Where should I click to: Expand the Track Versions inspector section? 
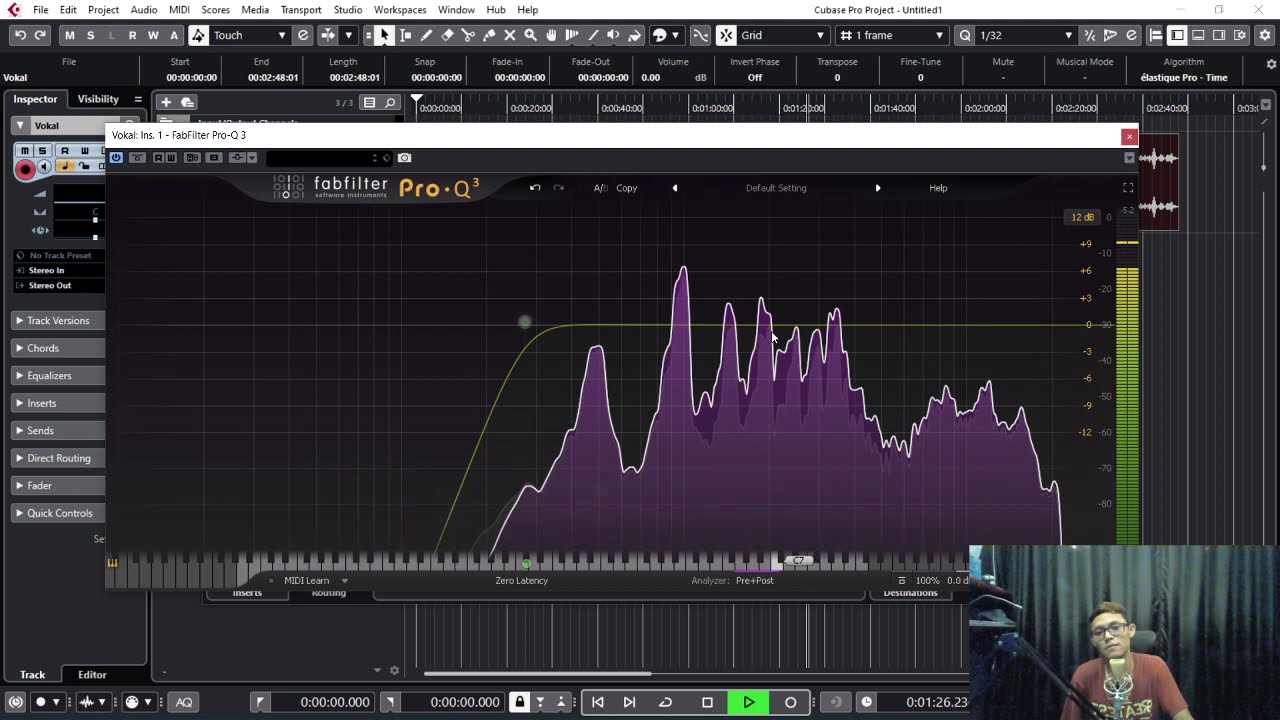(x=58, y=321)
